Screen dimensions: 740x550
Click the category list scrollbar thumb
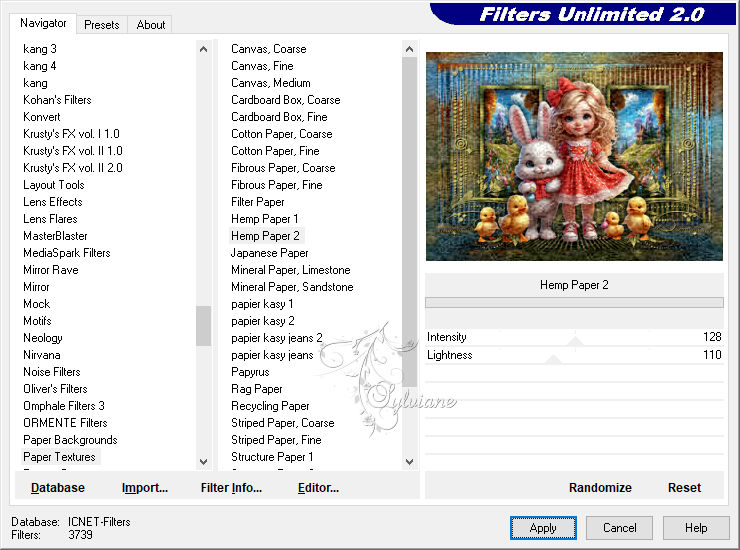tap(203, 326)
